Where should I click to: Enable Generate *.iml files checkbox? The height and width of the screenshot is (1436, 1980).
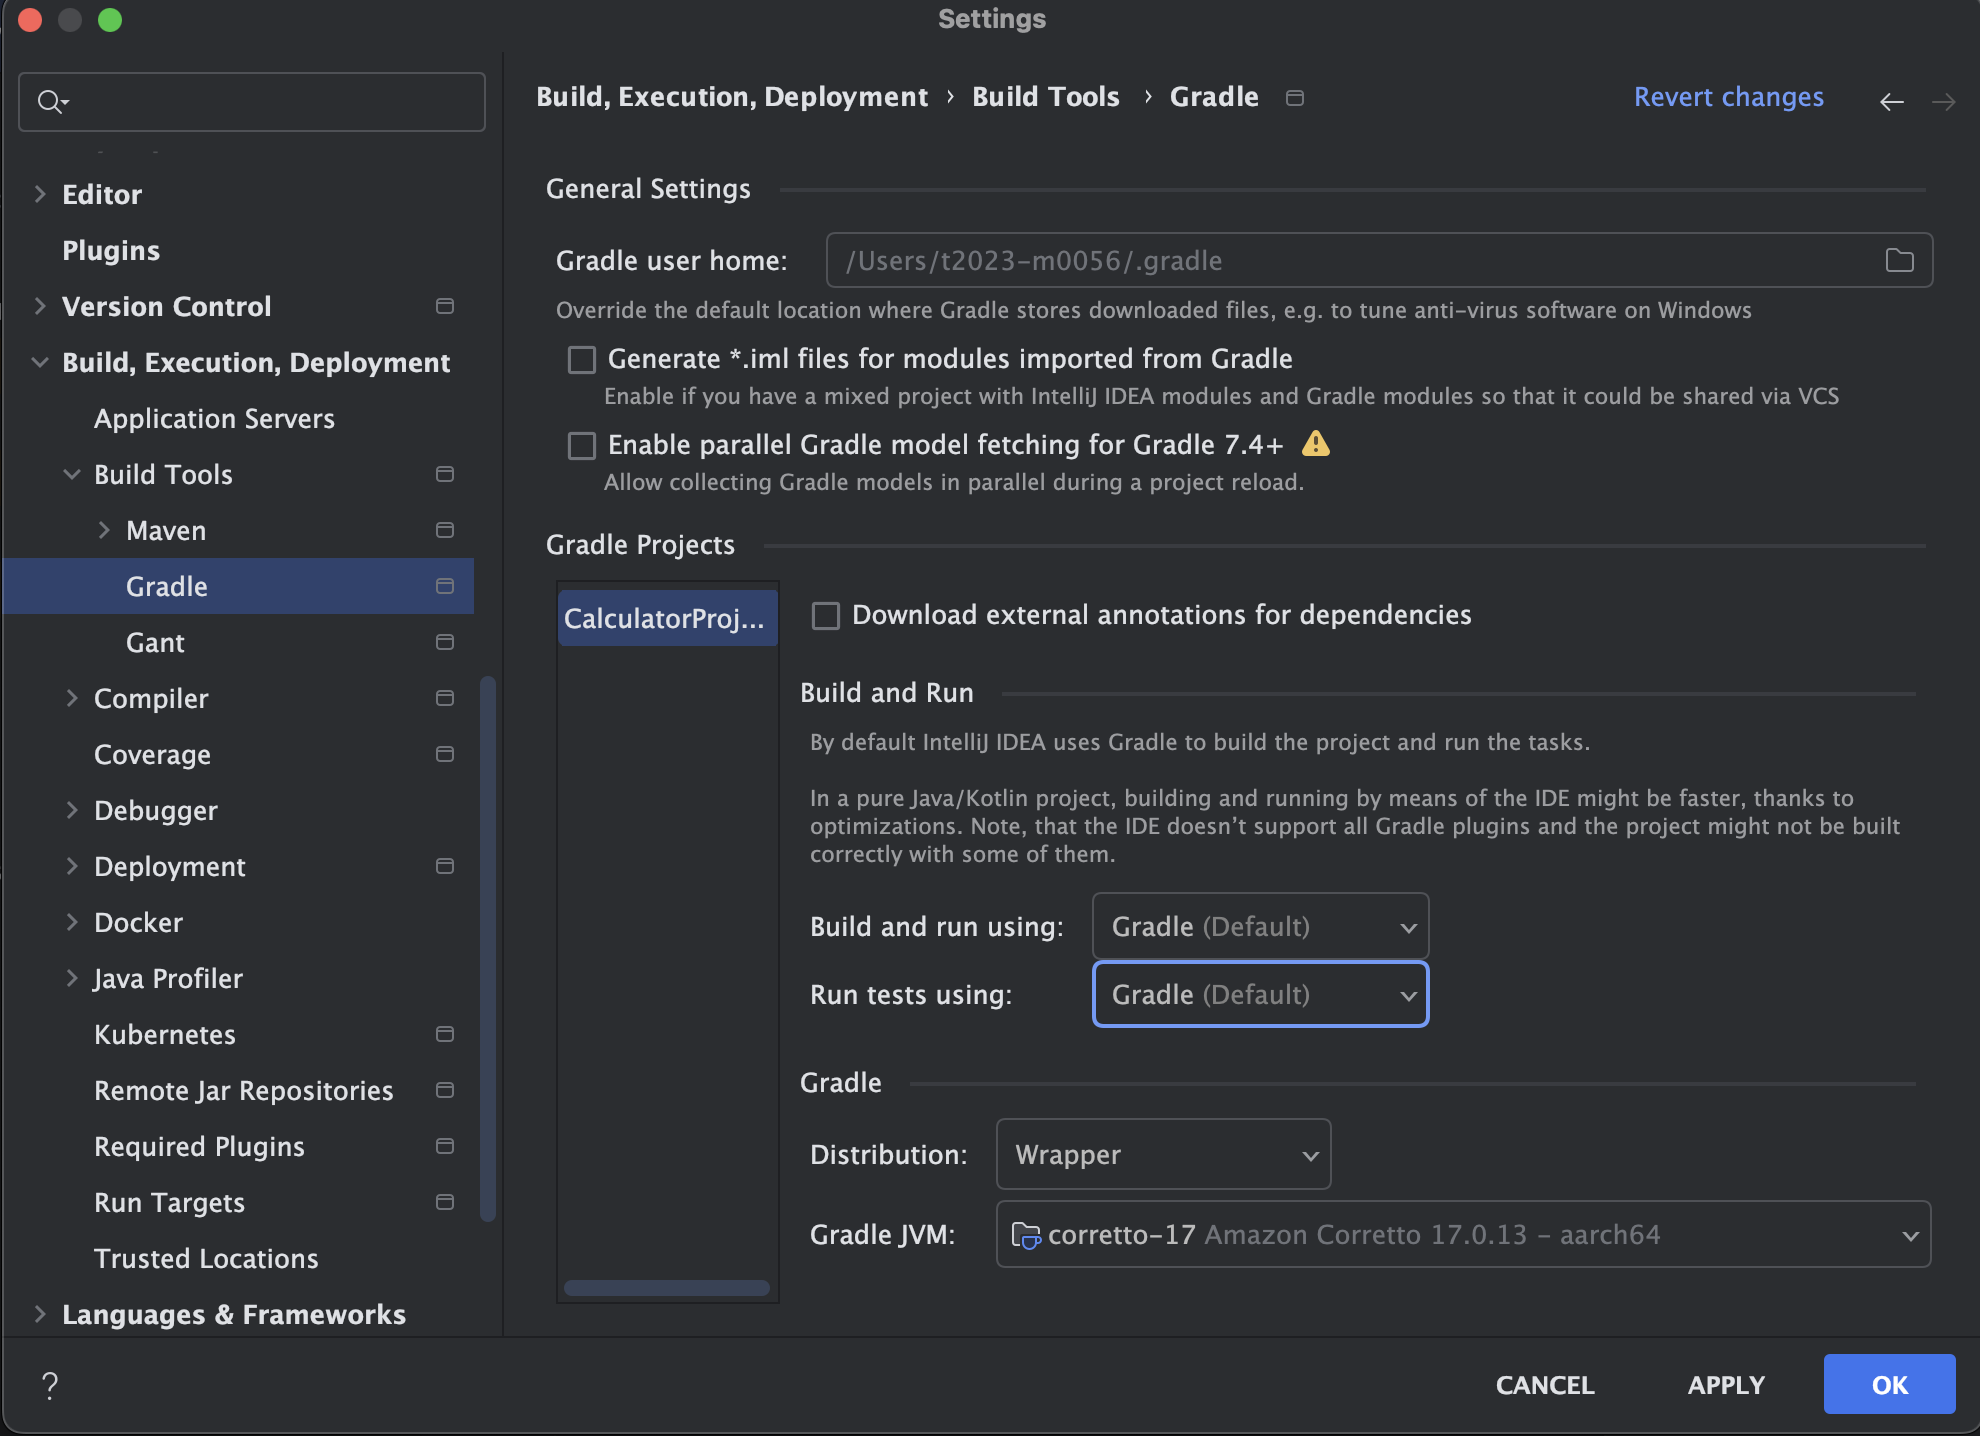point(582,360)
